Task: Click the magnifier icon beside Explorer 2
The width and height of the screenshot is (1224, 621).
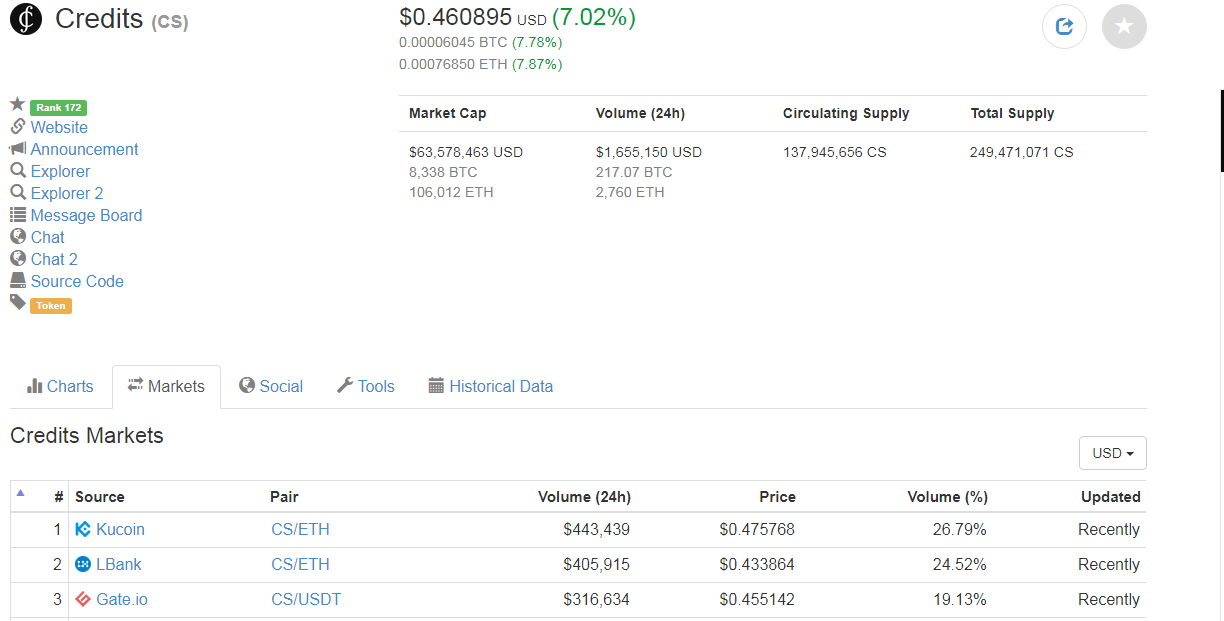Action: [17, 193]
